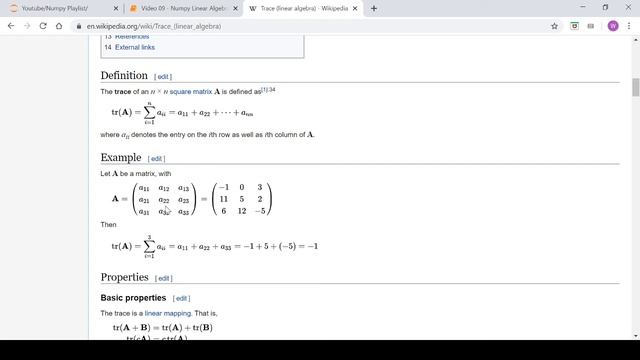Edit the Example section
Viewport: 640px width, 360px height.
click(x=156, y=159)
